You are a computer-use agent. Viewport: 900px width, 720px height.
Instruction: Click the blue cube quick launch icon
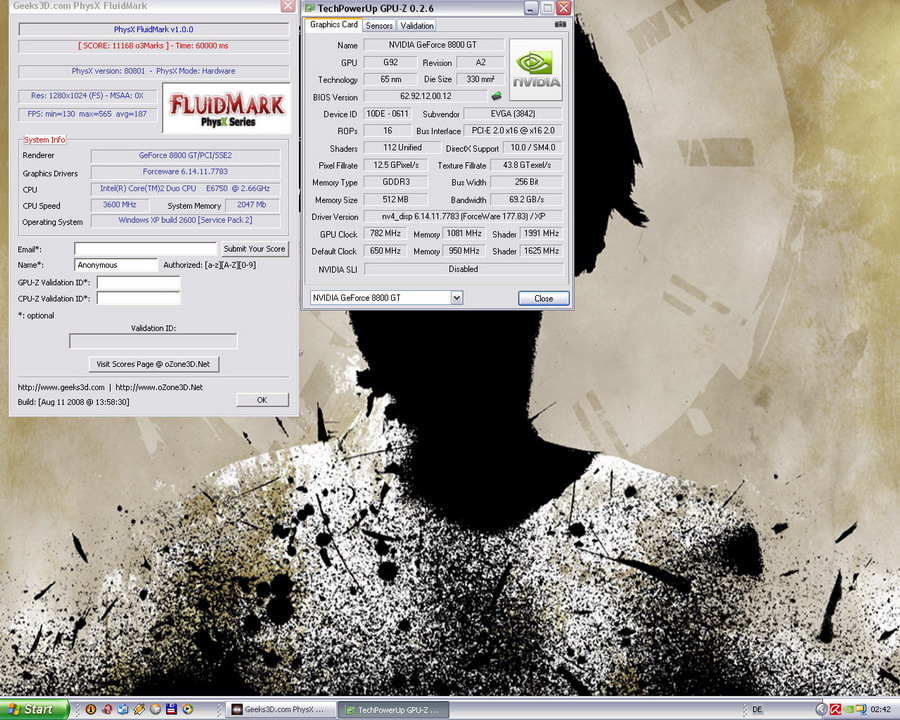pyautogui.click(x=123, y=709)
